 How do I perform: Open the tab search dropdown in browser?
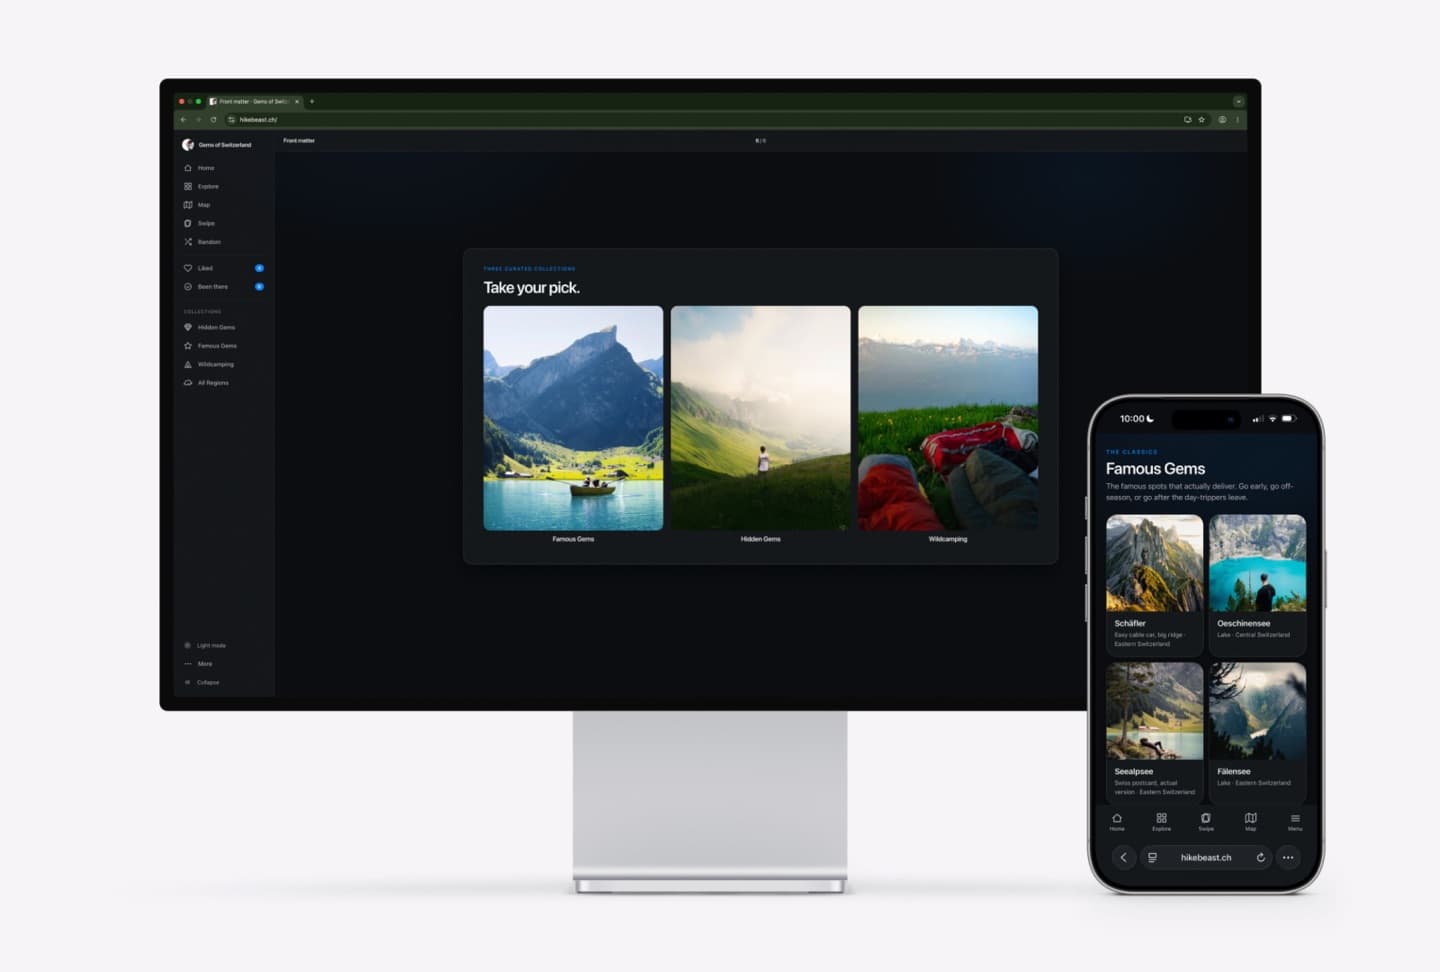pyautogui.click(x=1238, y=101)
